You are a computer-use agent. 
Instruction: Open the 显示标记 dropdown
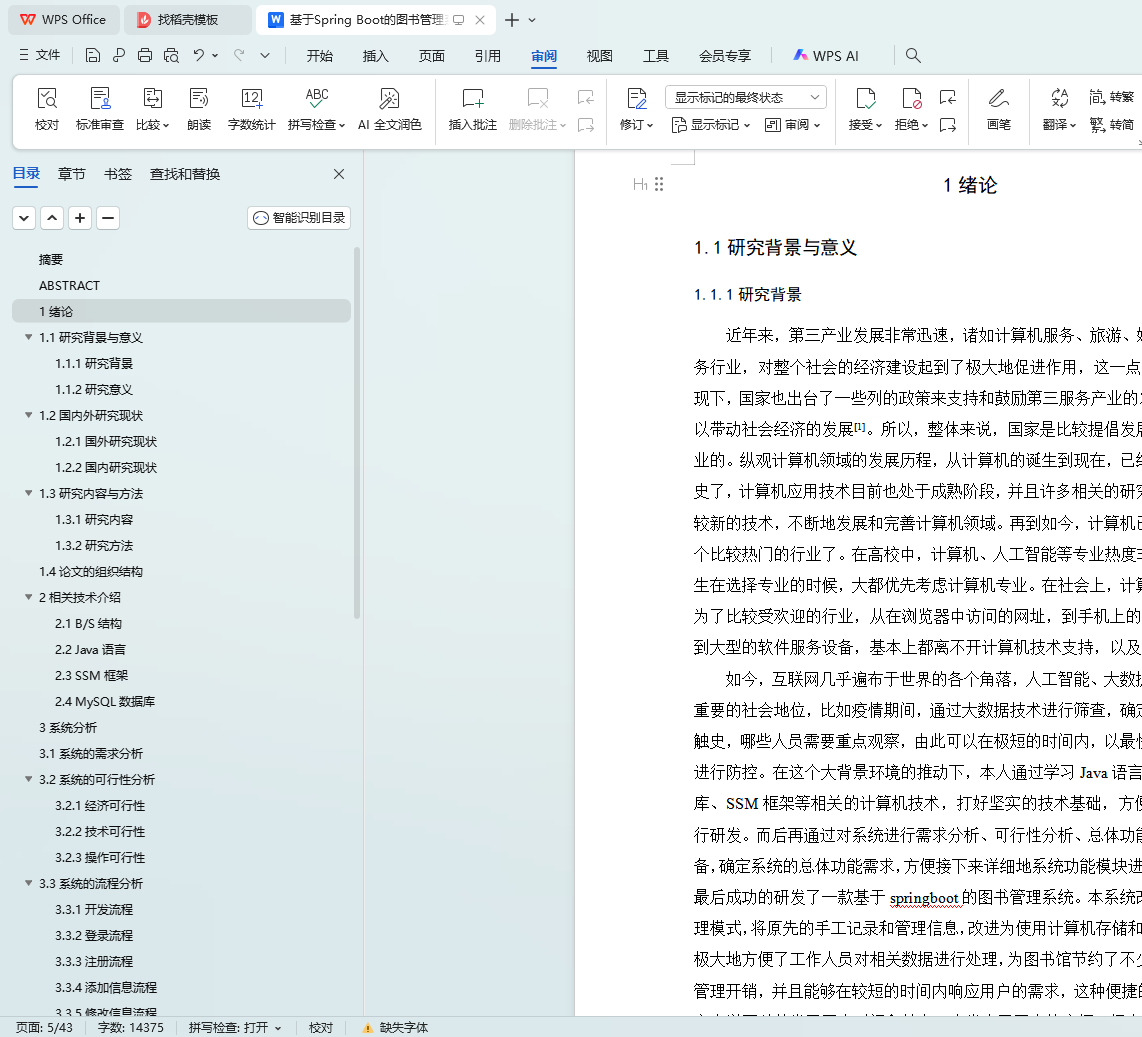coord(710,125)
